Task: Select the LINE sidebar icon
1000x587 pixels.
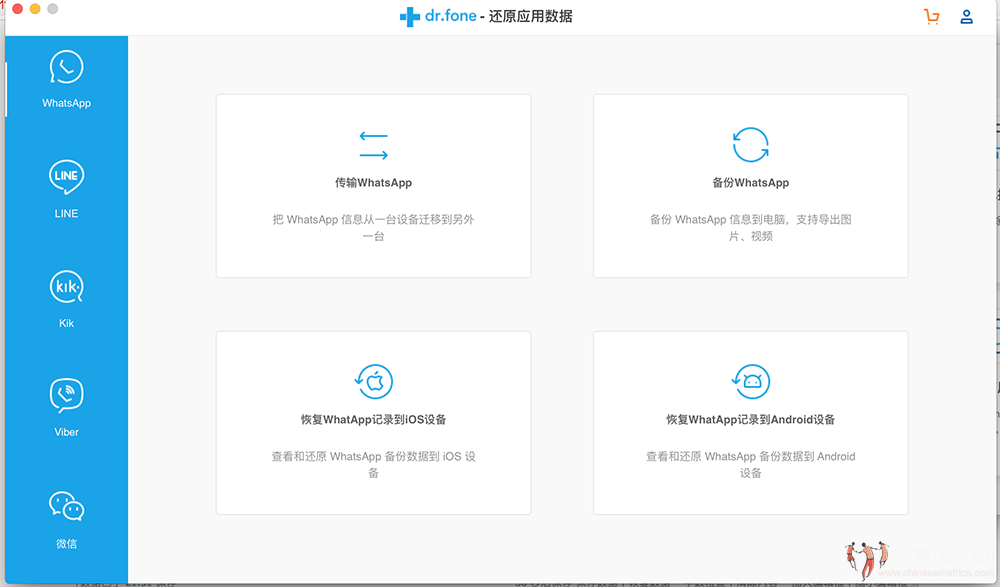Action: [66, 177]
